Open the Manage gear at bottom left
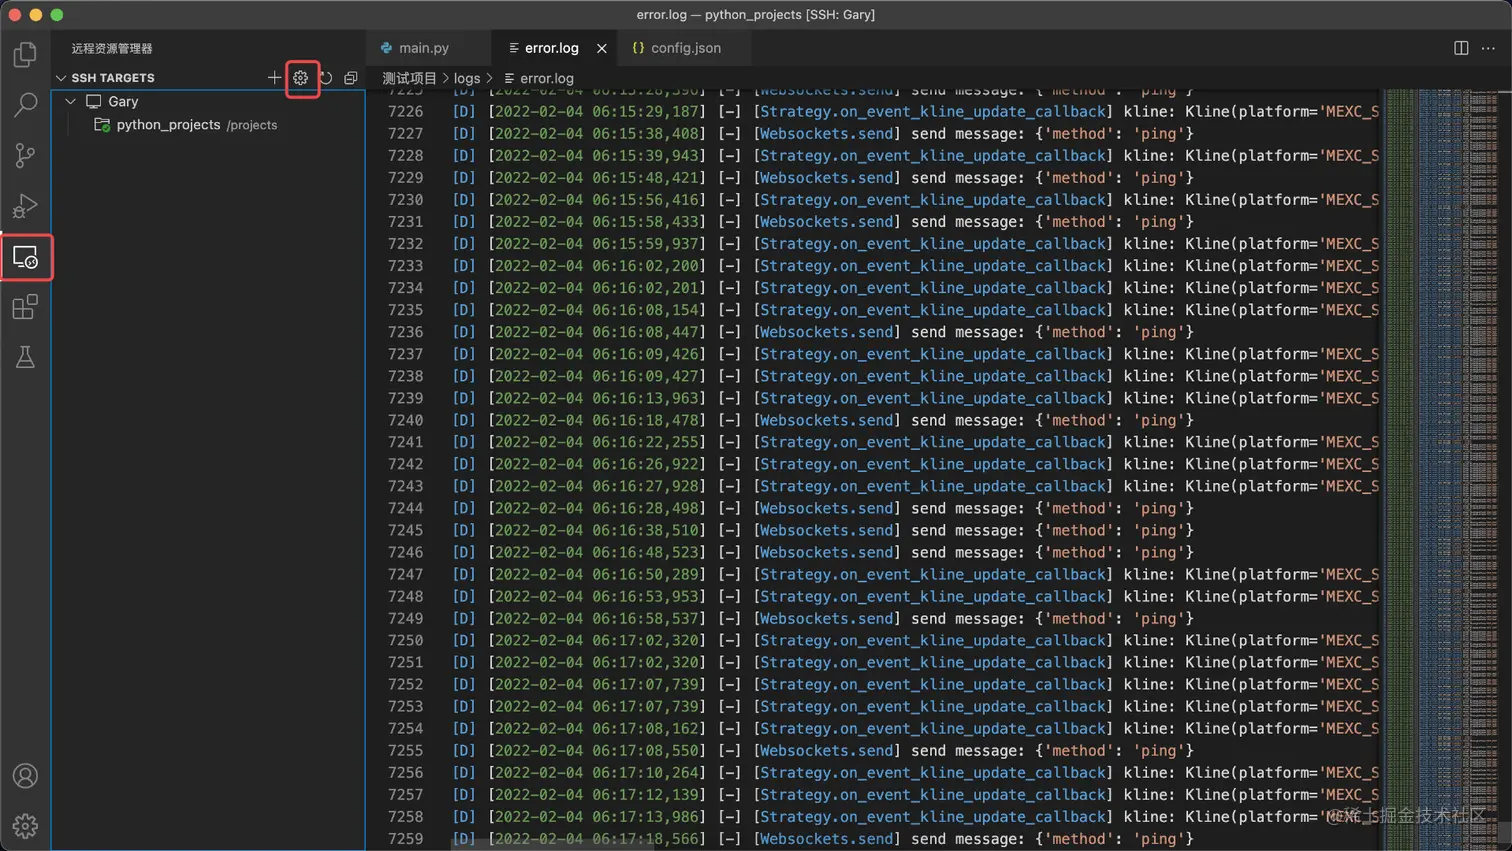This screenshot has width=1512, height=851. point(25,826)
